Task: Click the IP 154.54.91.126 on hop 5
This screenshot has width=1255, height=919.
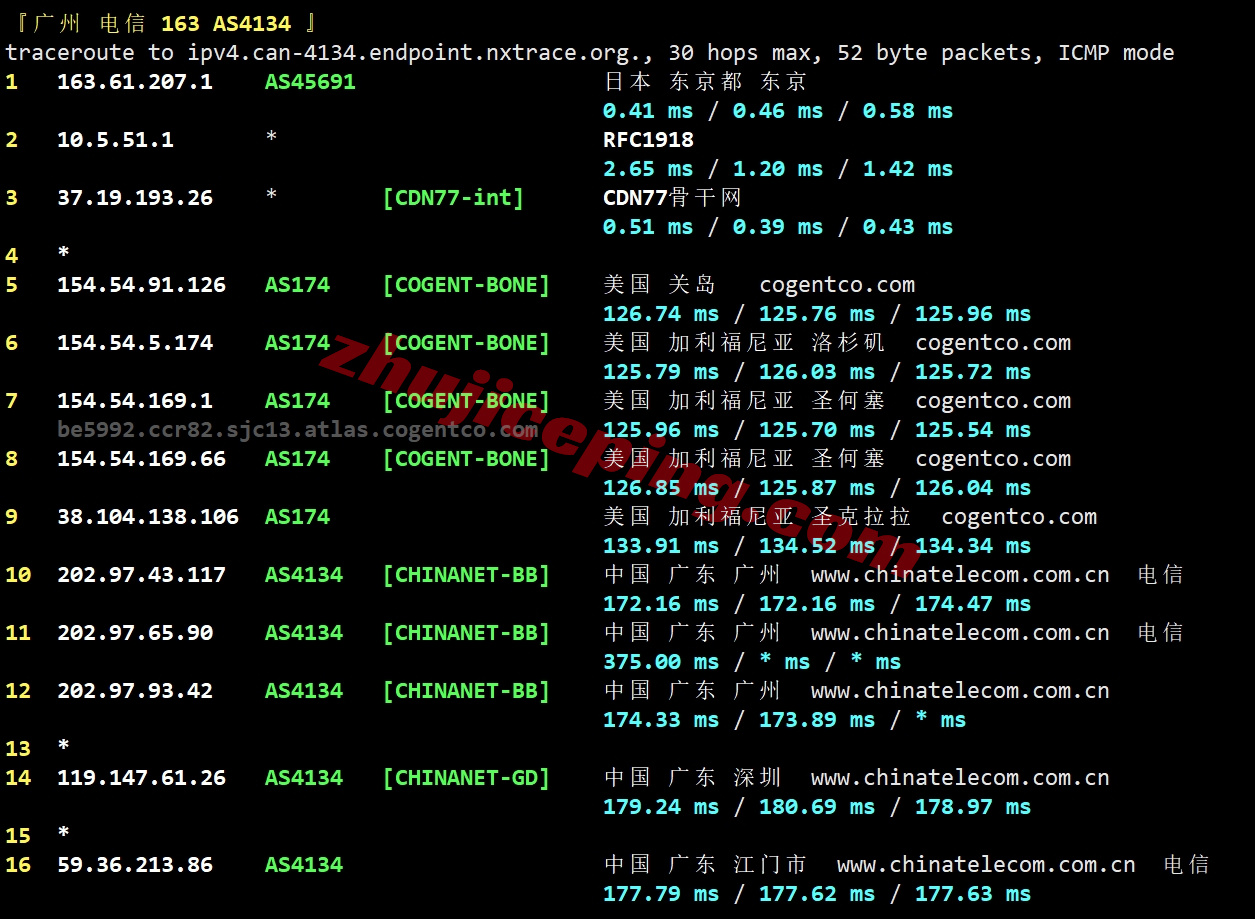Action: pyautogui.click(x=141, y=285)
